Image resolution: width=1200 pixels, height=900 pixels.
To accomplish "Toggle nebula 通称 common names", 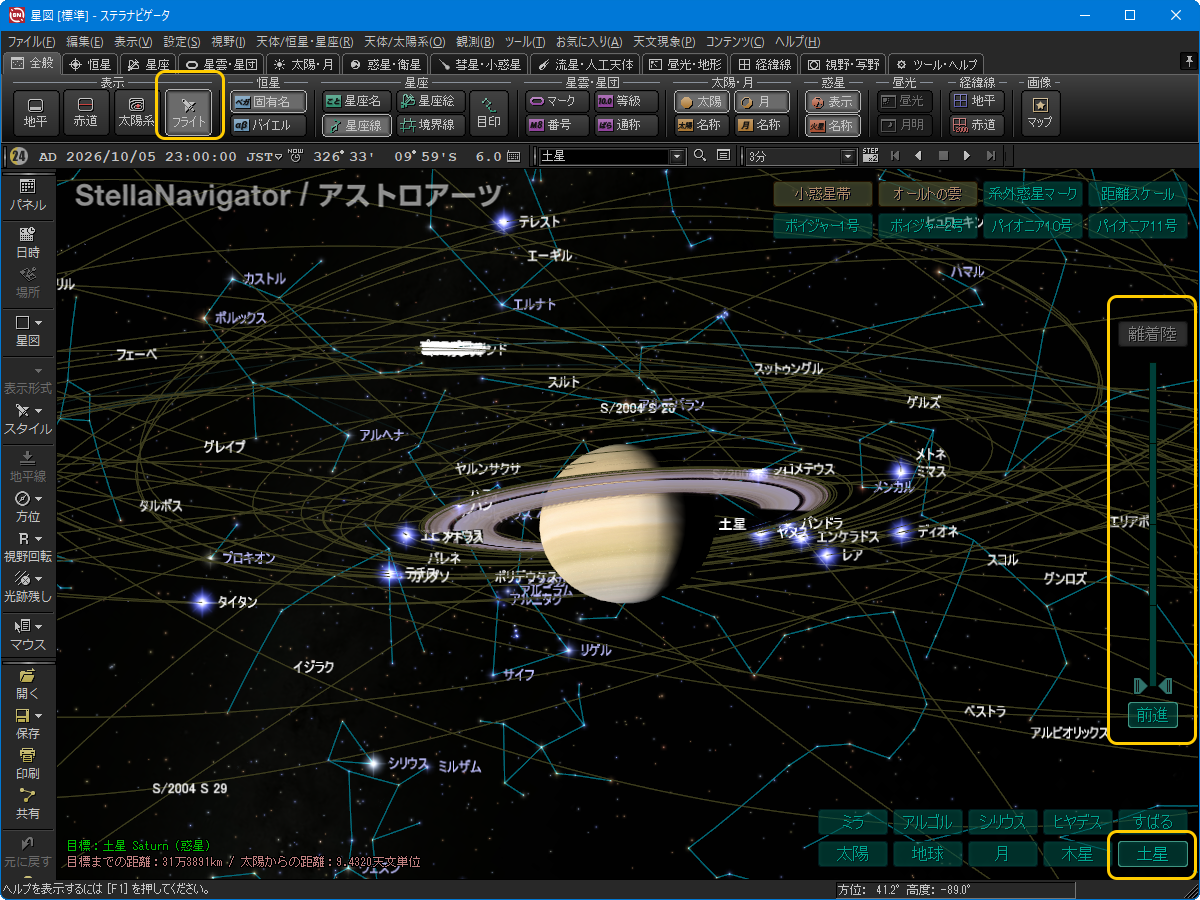I will (x=626, y=125).
